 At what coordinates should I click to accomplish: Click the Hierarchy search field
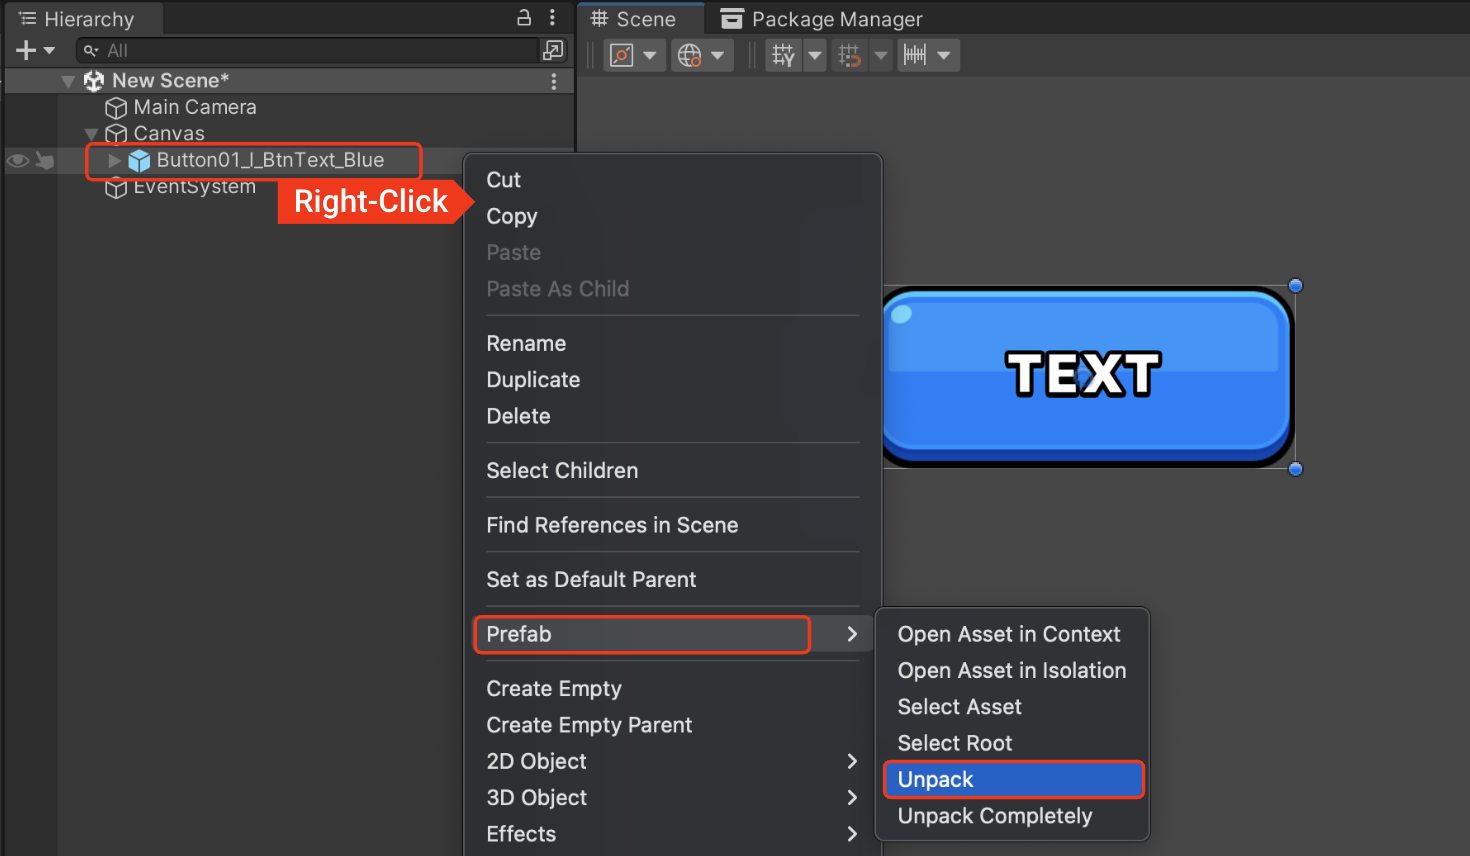310,50
